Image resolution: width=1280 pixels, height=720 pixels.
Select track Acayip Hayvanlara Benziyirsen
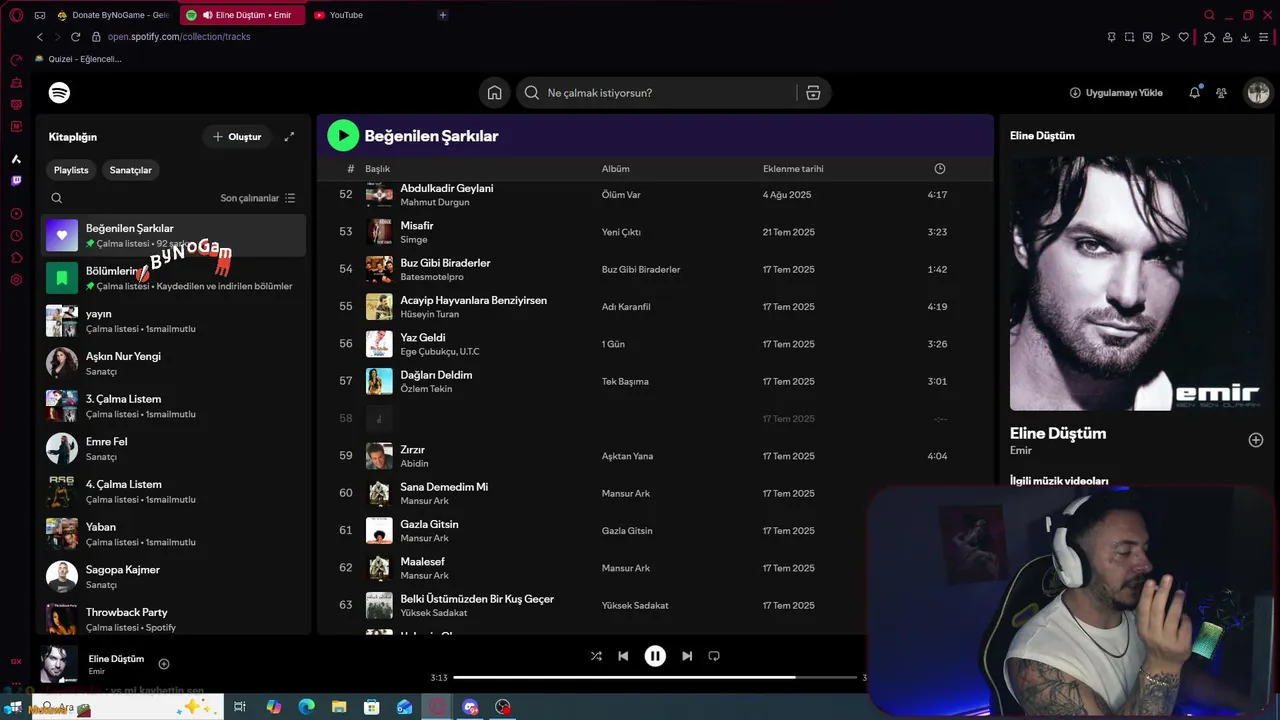point(473,300)
